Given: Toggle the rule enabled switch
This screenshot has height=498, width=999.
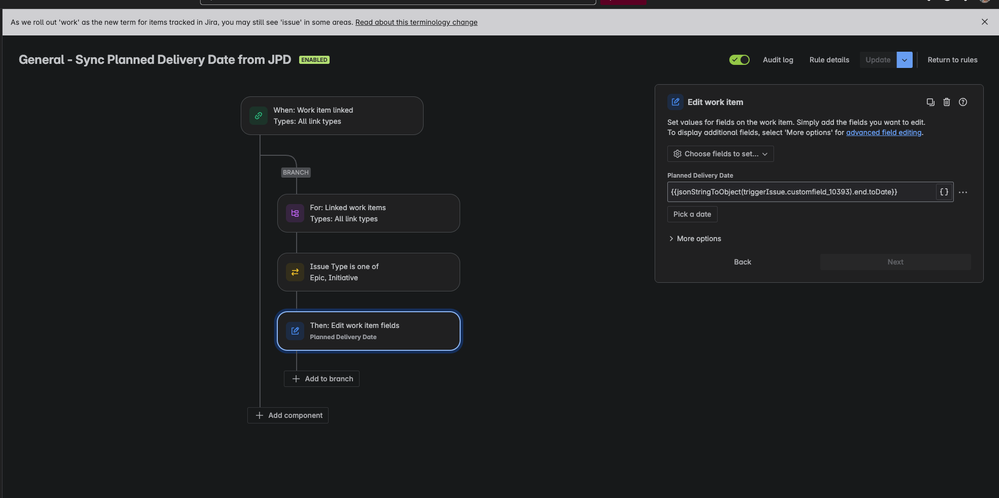Looking at the screenshot, I should click(x=739, y=60).
